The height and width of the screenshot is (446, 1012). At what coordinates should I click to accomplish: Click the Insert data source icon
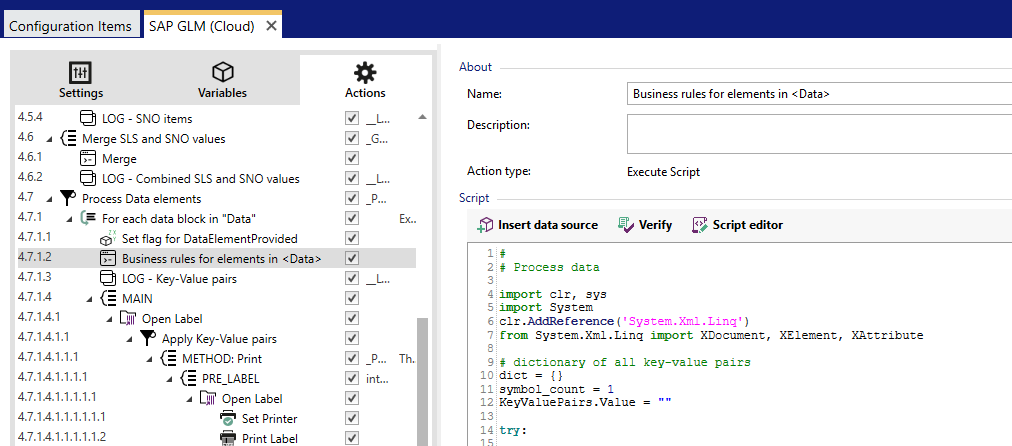tap(486, 225)
